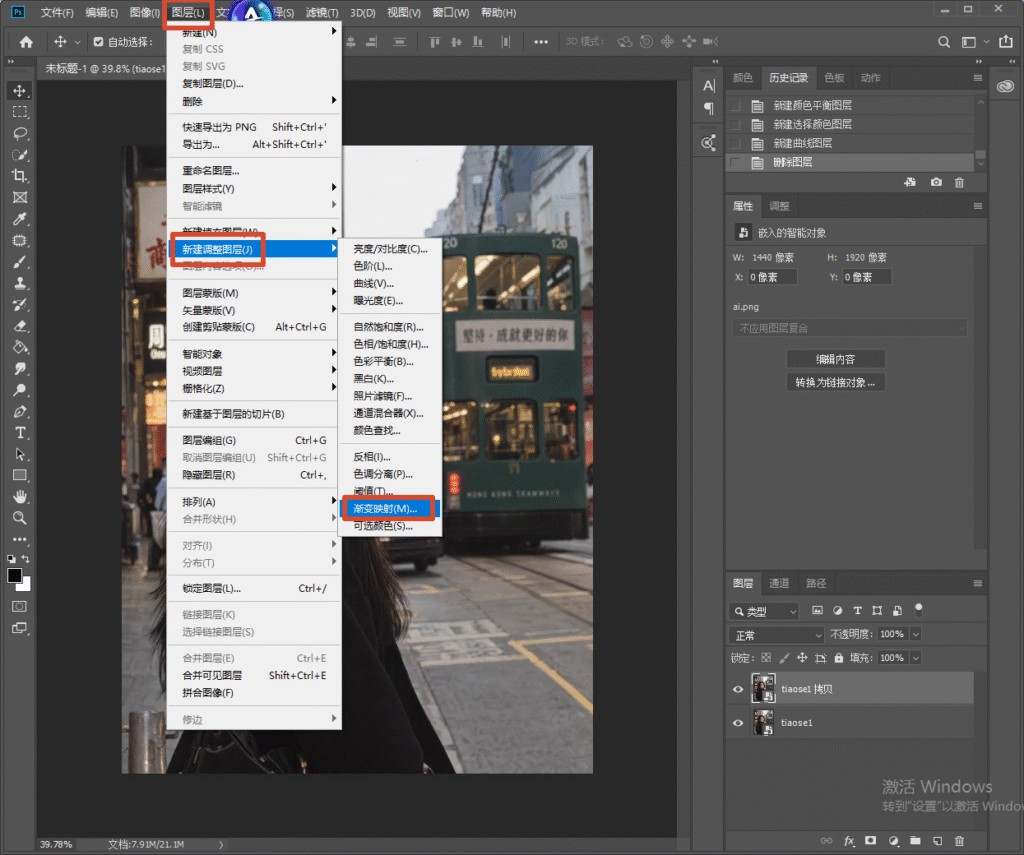This screenshot has height=855, width=1024.
Task: Open the 类型 layer filter dropdown
Action: (x=764, y=611)
